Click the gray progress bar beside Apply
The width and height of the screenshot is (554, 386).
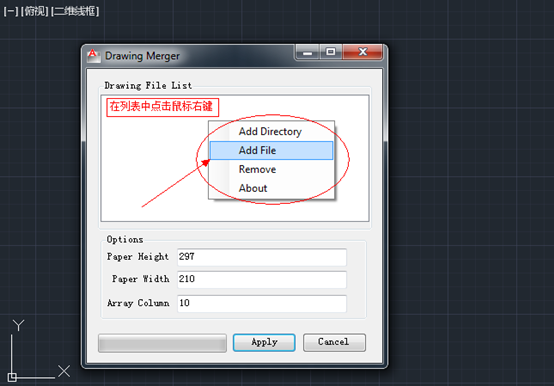click(x=162, y=343)
